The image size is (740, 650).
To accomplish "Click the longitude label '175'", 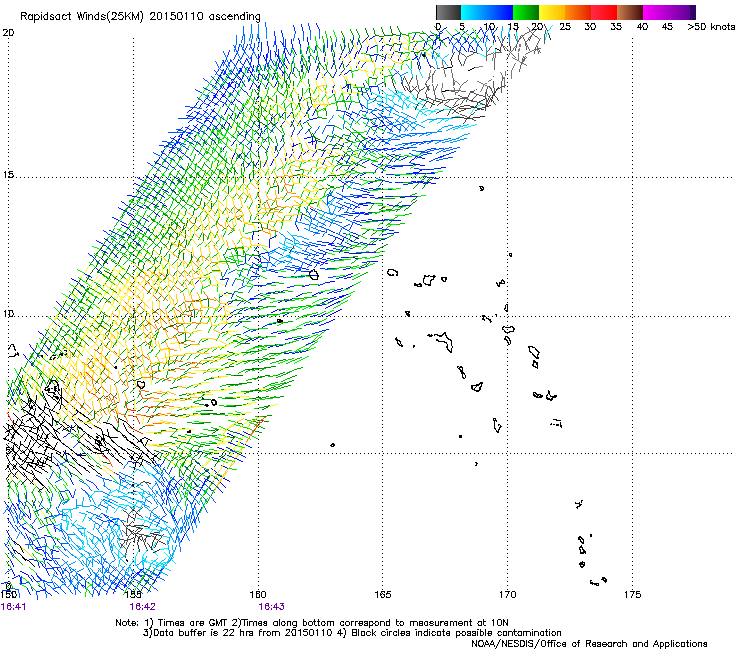I will point(632,594).
